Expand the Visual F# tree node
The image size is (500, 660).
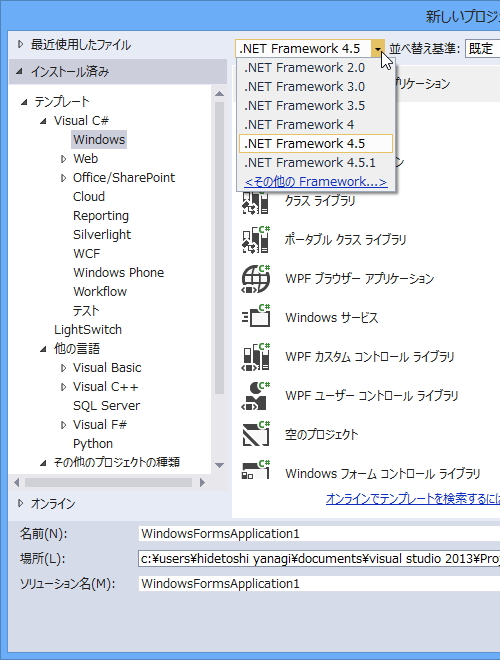pyautogui.click(x=64, y=425)
